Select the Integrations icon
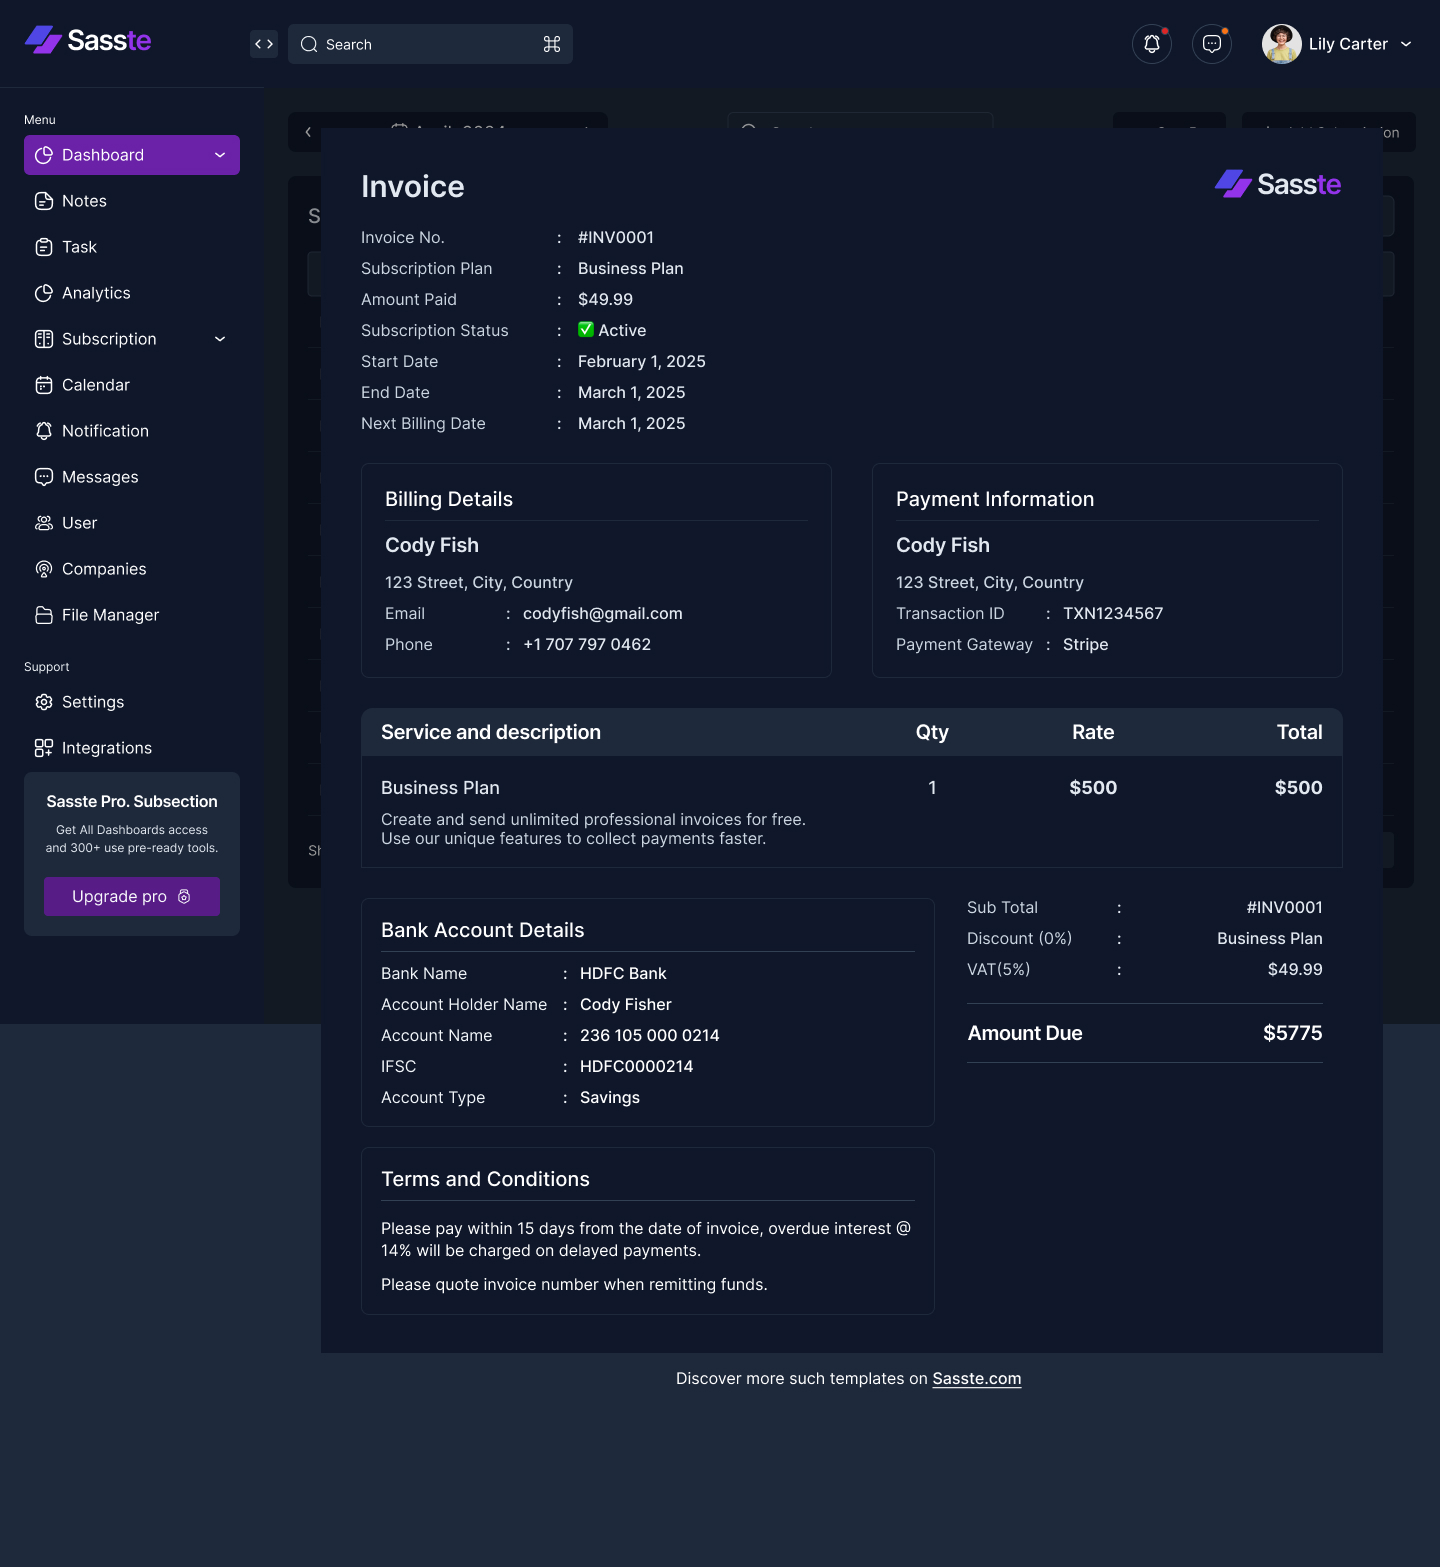 pos(44,748)
